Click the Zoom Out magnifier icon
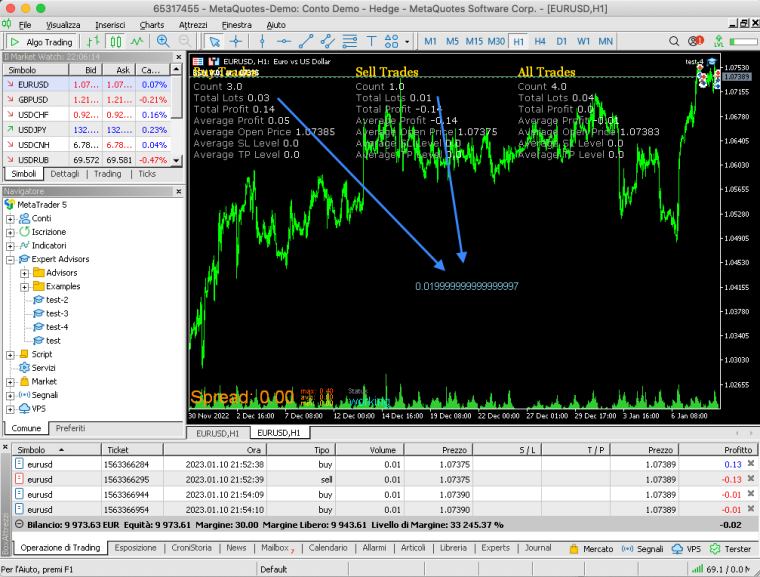760x577 pixels. [x=185, y=42]
